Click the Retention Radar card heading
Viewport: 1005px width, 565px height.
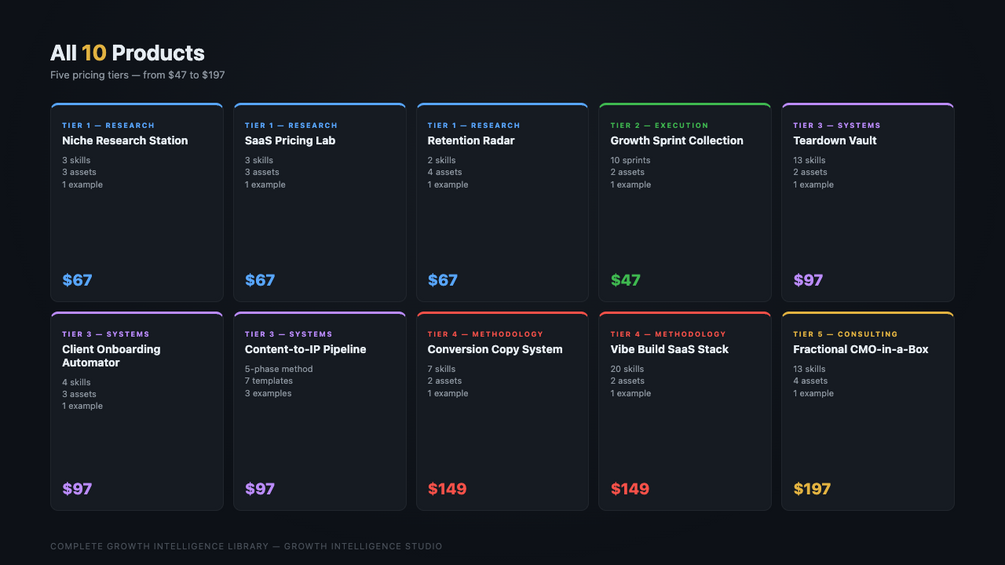coord(471,141)
